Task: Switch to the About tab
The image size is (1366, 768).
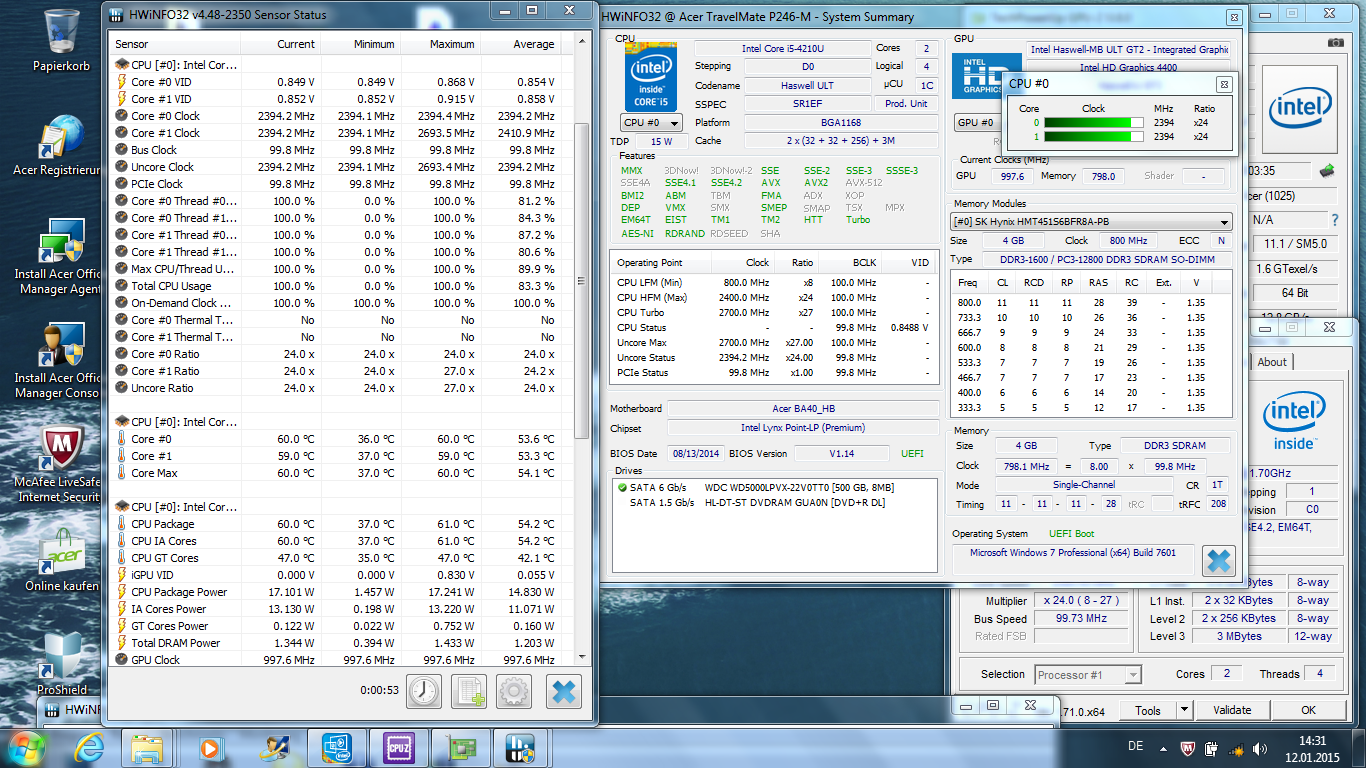Action: 1272,362
